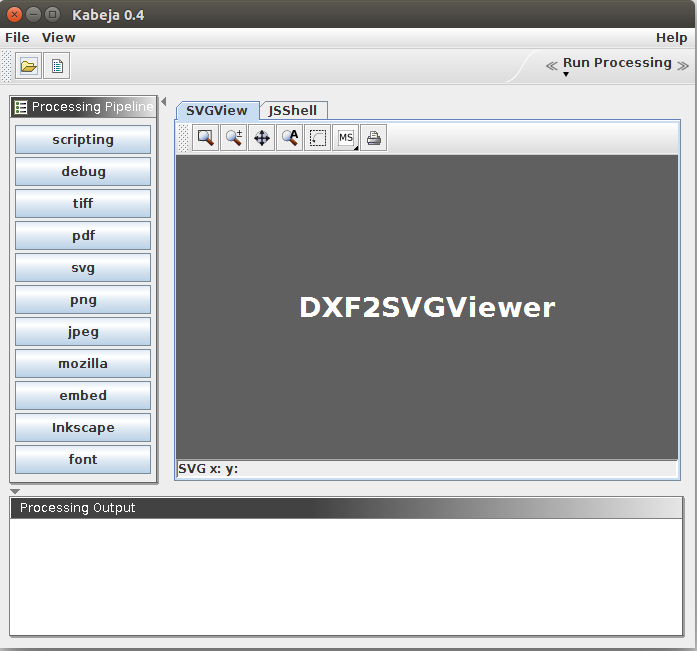Click the open file folder icon
The width and height of the screenshot is (697, 651).
coord(28,67)
